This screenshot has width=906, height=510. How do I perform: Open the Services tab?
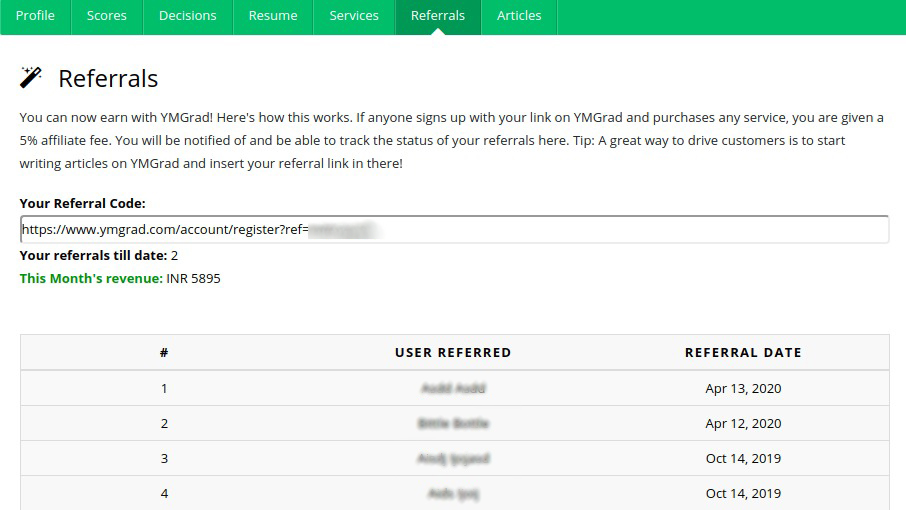pos(354,16)
